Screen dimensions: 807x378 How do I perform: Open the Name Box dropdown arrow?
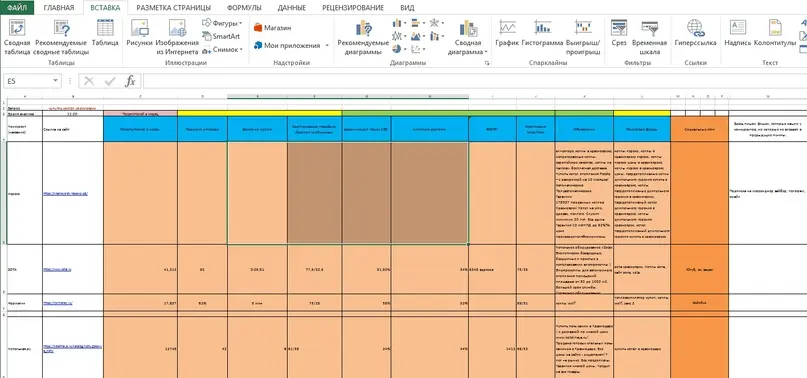coord(56,81)
